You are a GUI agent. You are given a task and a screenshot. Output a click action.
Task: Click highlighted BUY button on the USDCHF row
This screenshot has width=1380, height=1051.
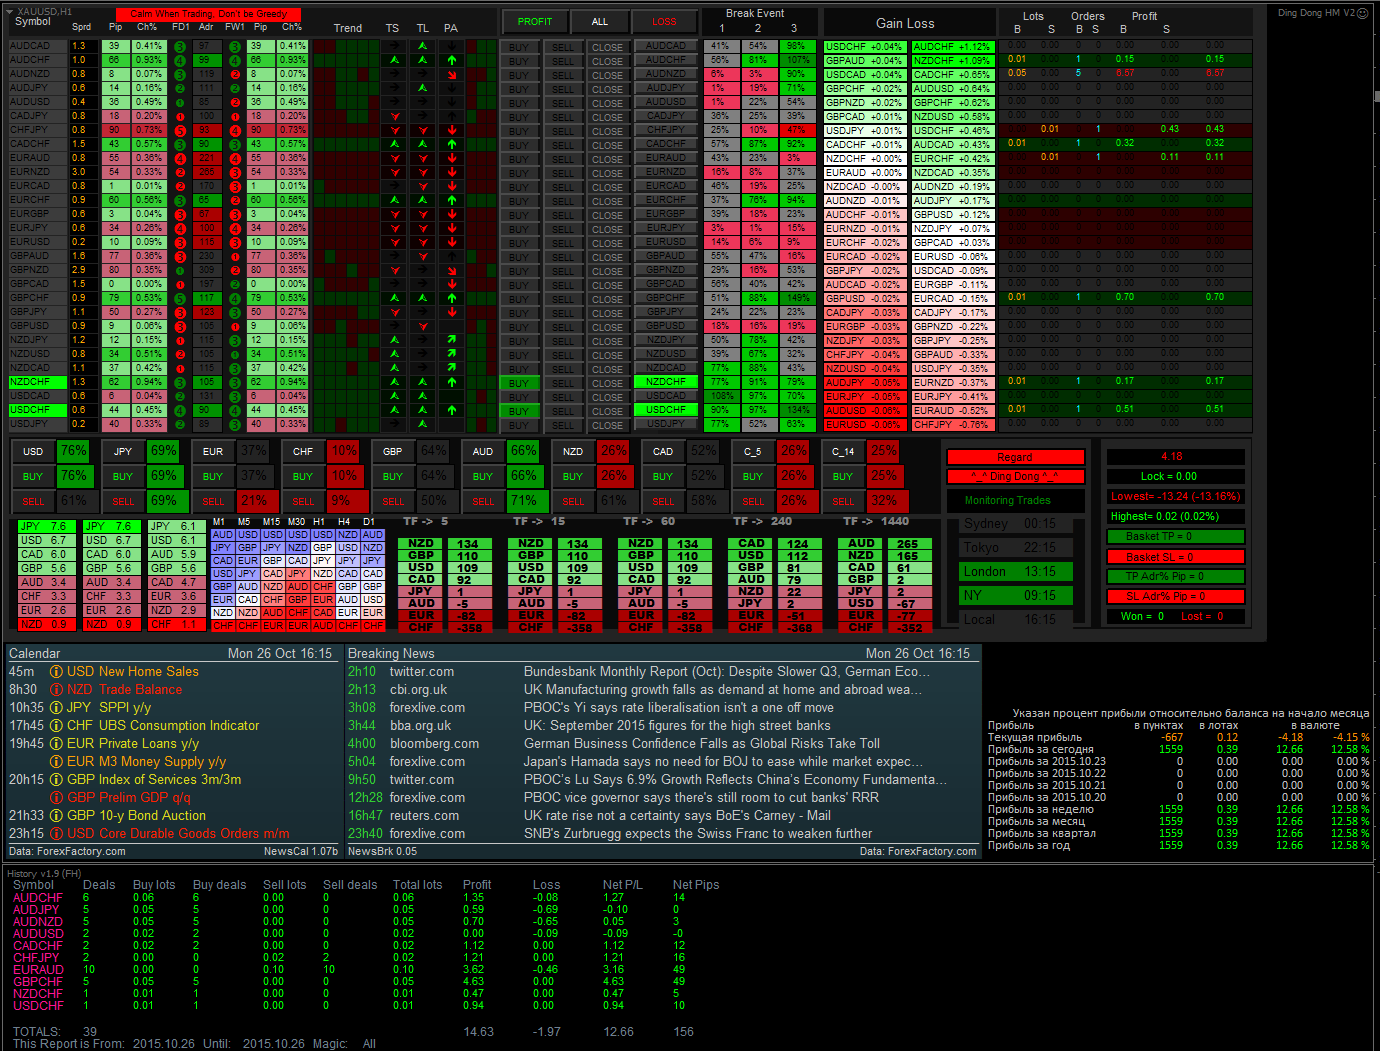pos(519,411)
